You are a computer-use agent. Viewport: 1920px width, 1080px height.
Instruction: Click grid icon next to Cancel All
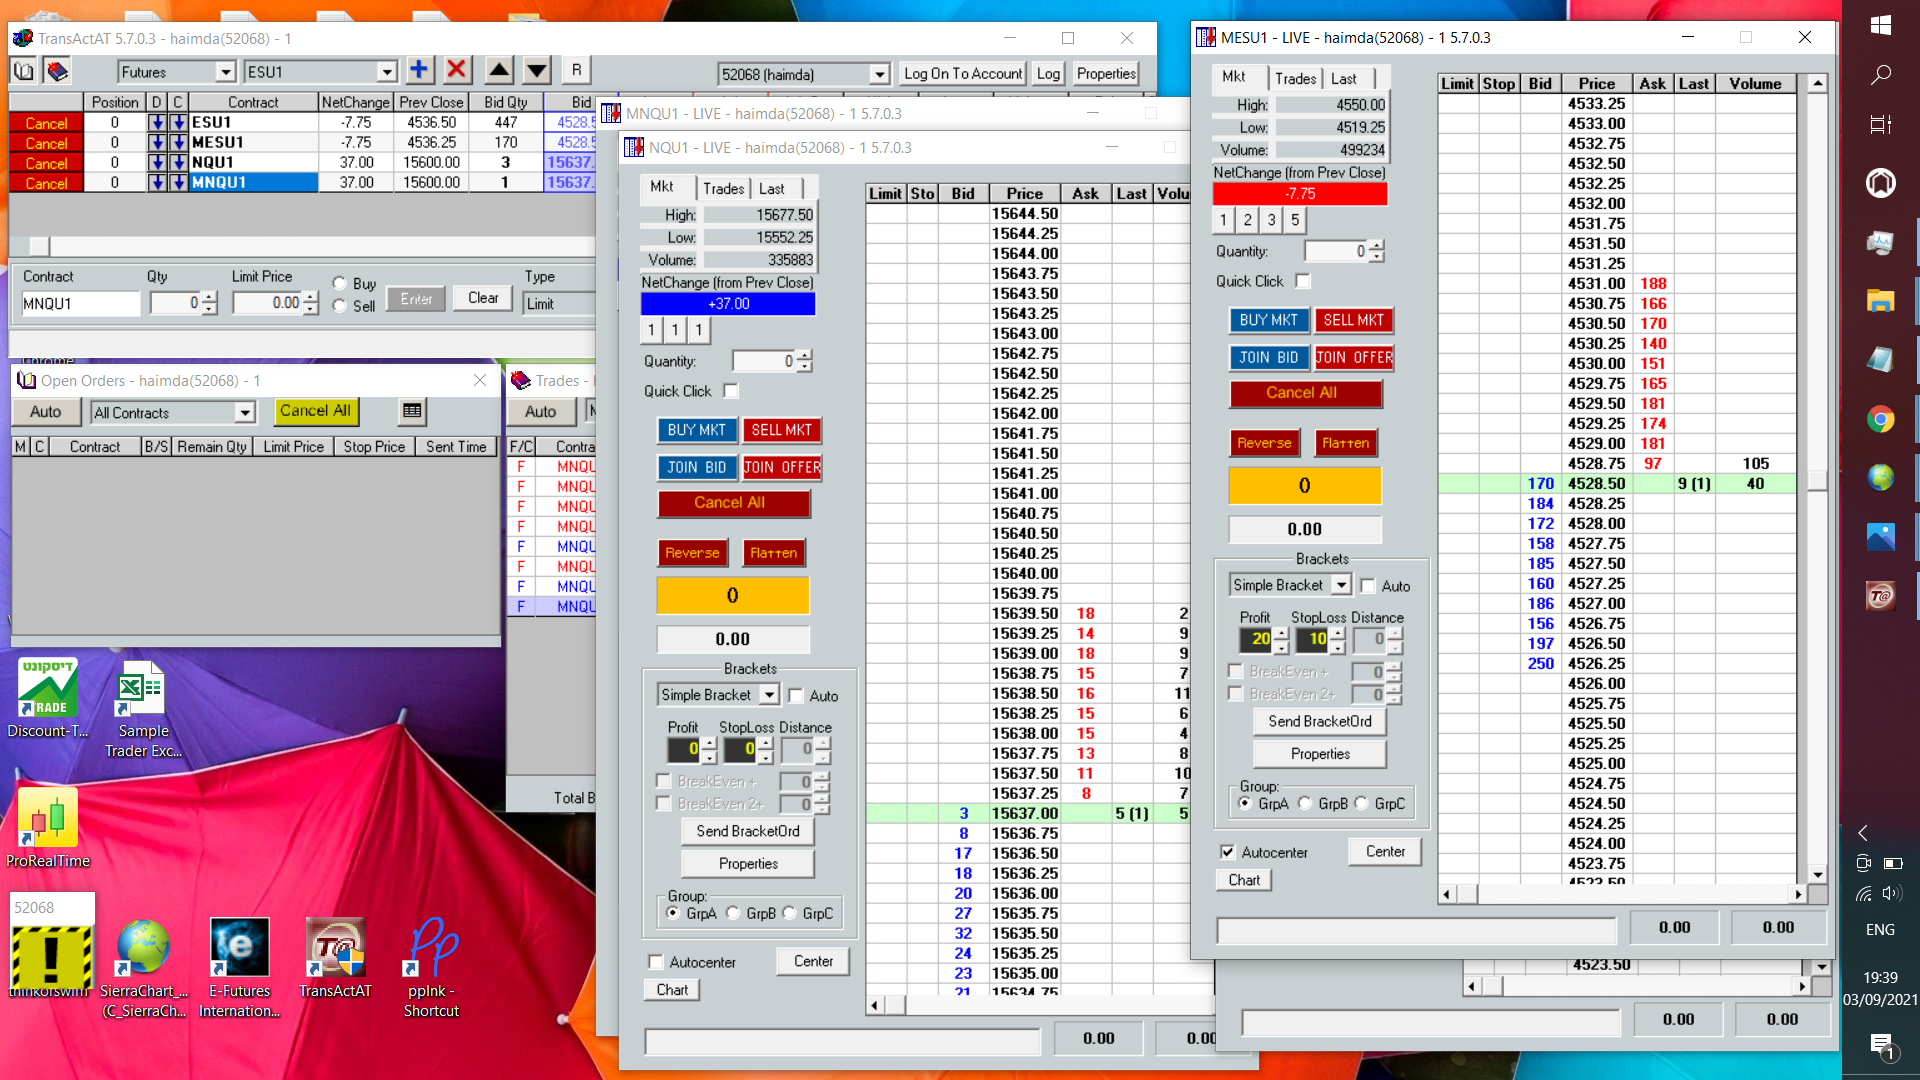click(x=412, y=411)
